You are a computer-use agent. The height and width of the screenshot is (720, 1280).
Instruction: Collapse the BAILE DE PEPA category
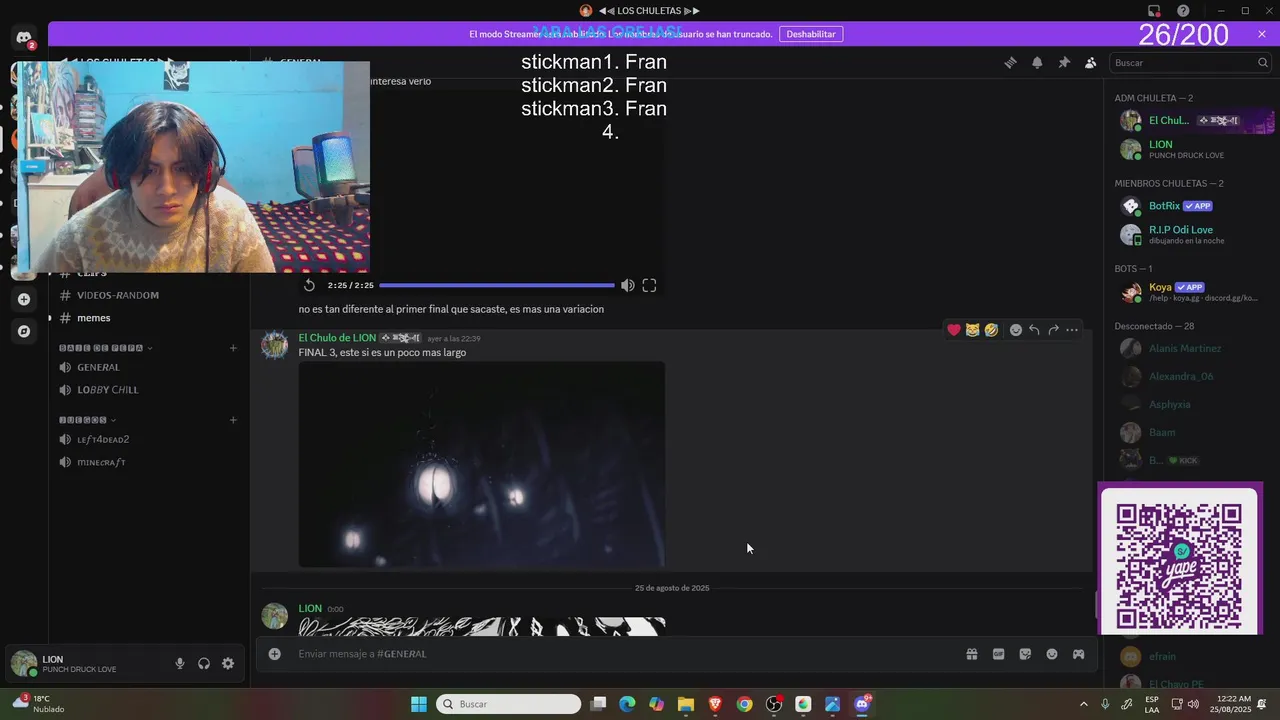click(106, 348)
